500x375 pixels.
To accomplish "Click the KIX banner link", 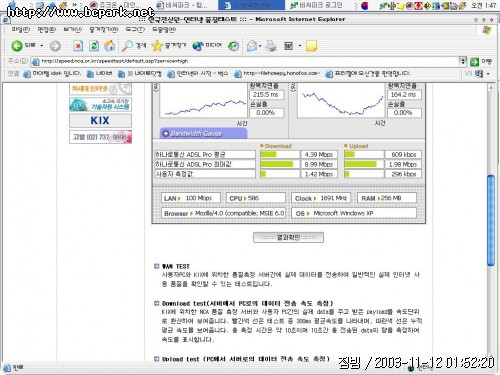I will (100, 120).
